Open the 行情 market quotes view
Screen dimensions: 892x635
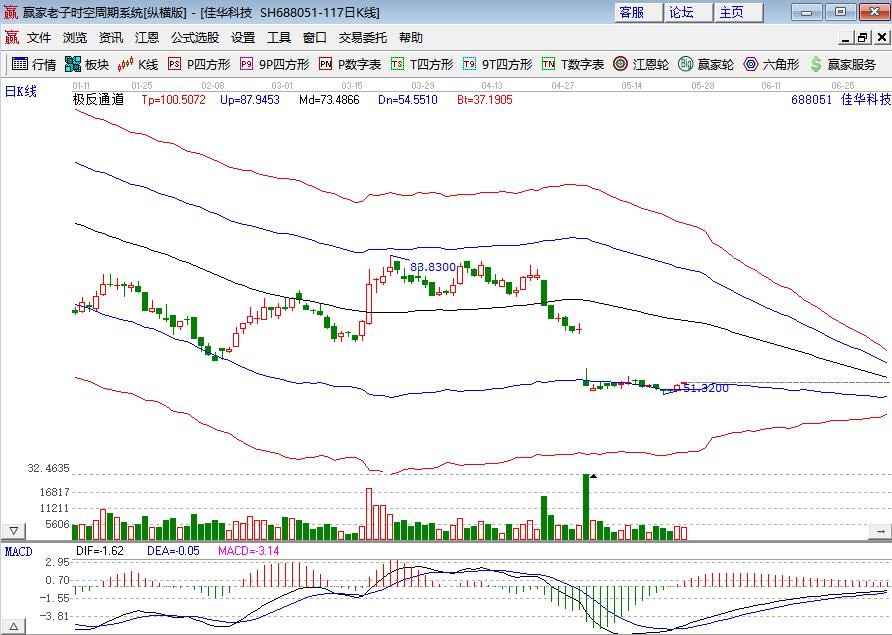pyautogui.click(x=34, y=64)
